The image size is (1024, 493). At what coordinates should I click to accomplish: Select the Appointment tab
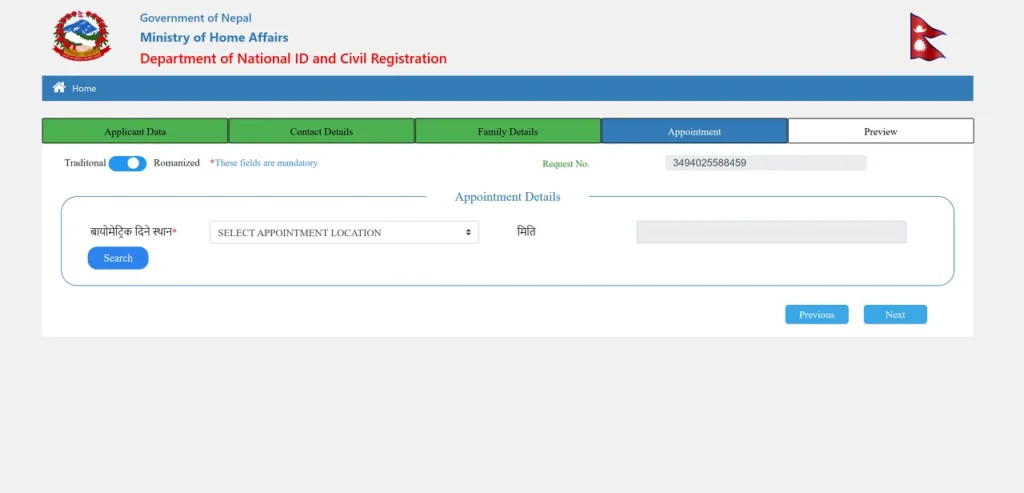click(x=694, y=131)
